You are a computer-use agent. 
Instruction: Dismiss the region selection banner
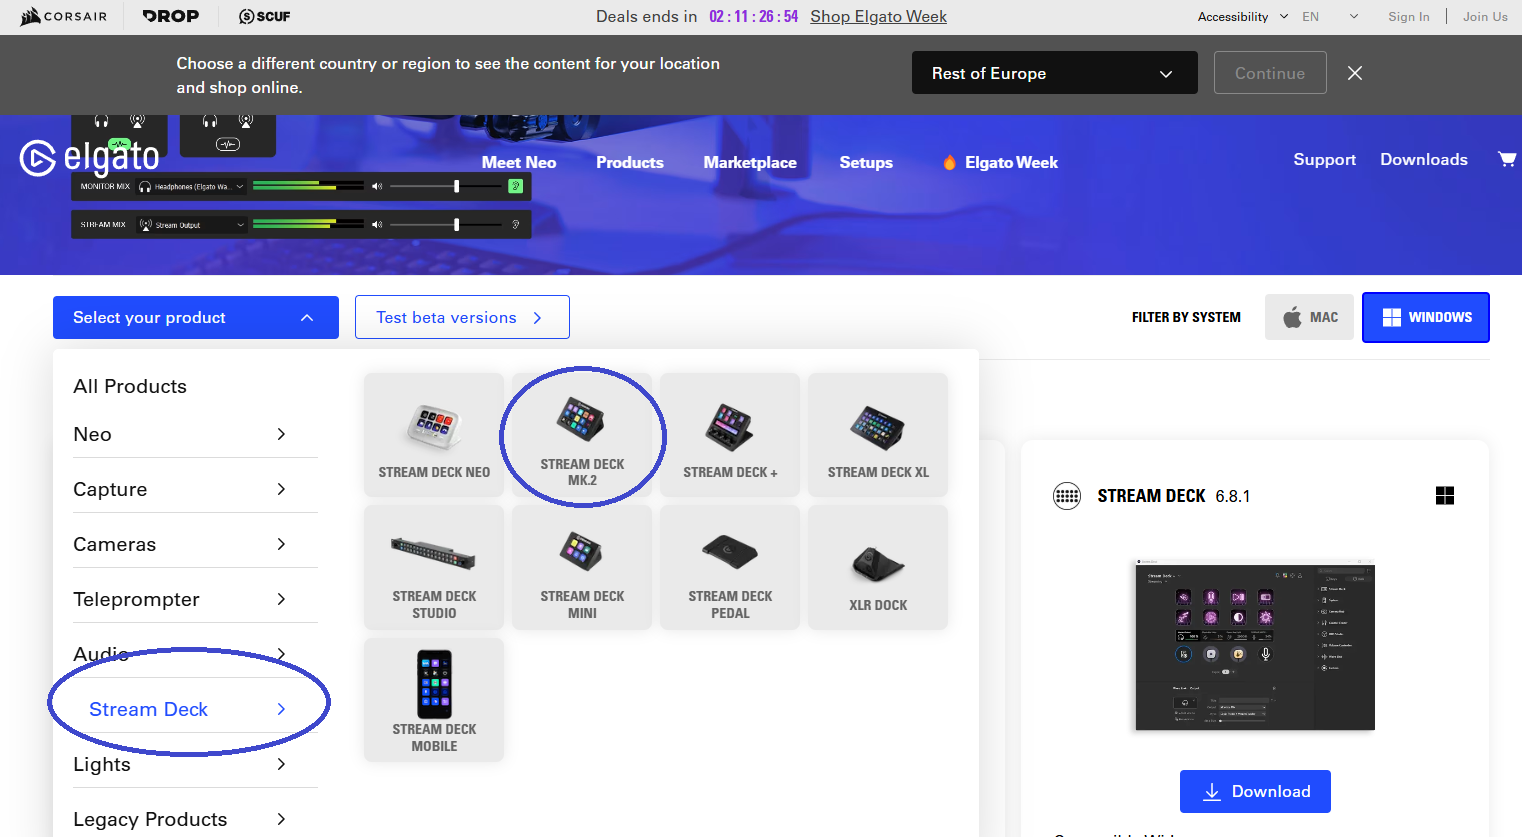point(1355,73)
